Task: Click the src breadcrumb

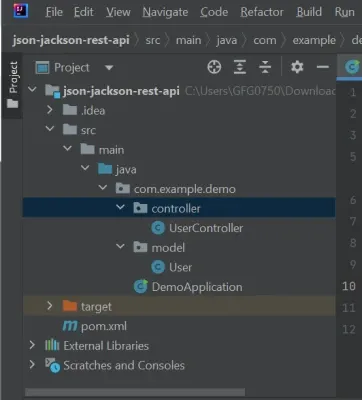Action: (153, 40)
